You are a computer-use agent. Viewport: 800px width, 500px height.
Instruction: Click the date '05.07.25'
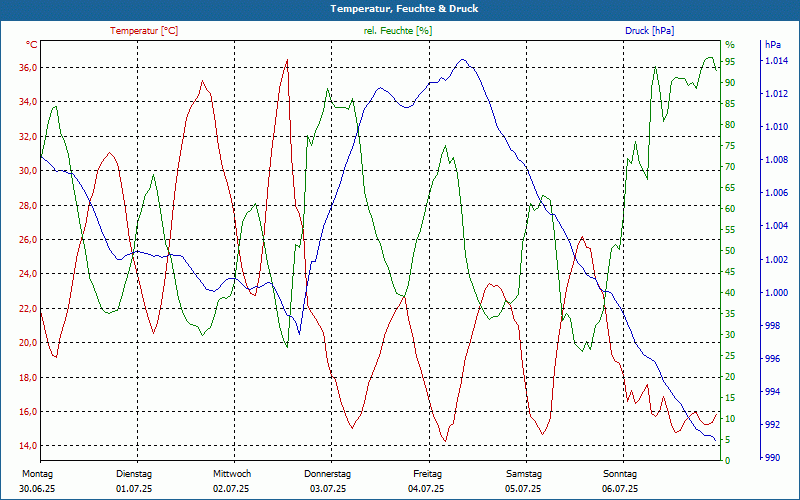click(x=523, y=489)
